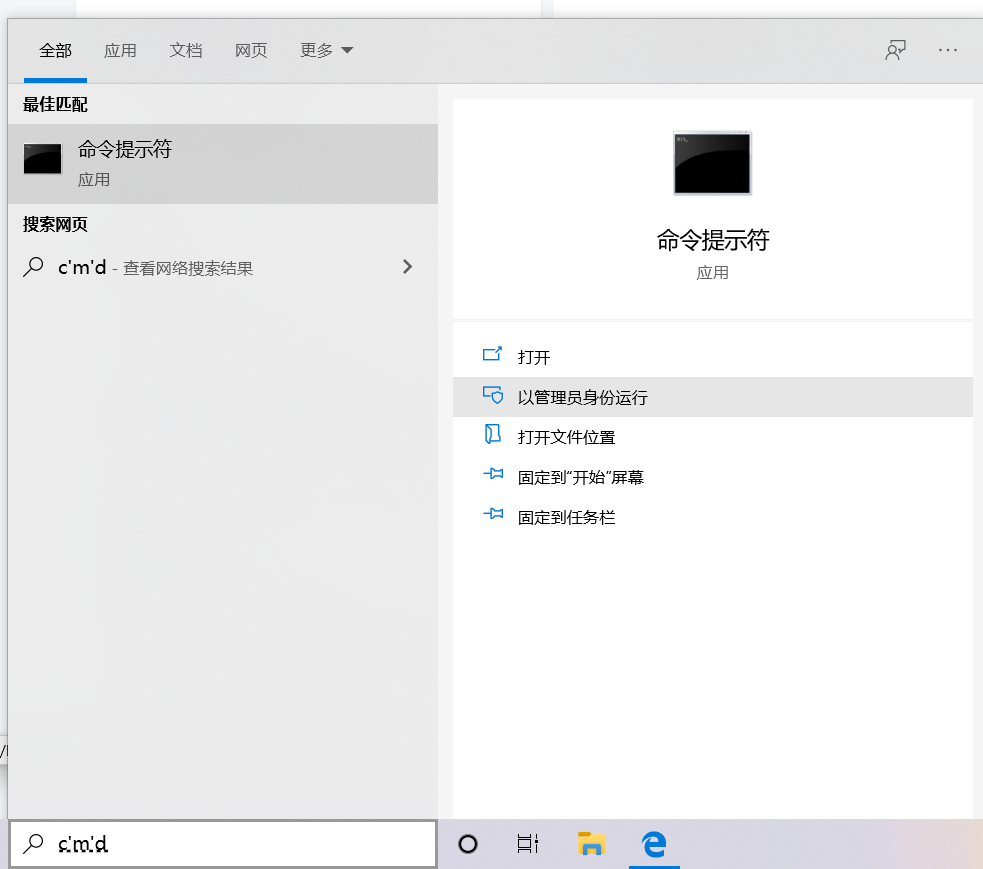Image resolution: width=983 pixels, height=869 pixels.
Task: Click the large 命令提示符 preview thumbnail
Action: pos(712,163)
